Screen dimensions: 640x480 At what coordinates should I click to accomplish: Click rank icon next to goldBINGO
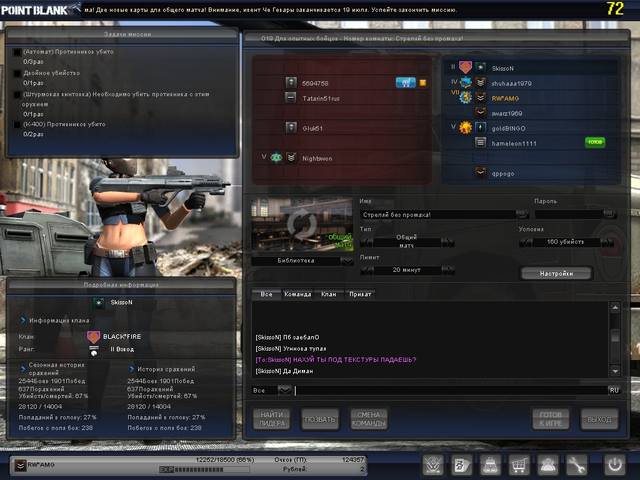pos(480,128)
